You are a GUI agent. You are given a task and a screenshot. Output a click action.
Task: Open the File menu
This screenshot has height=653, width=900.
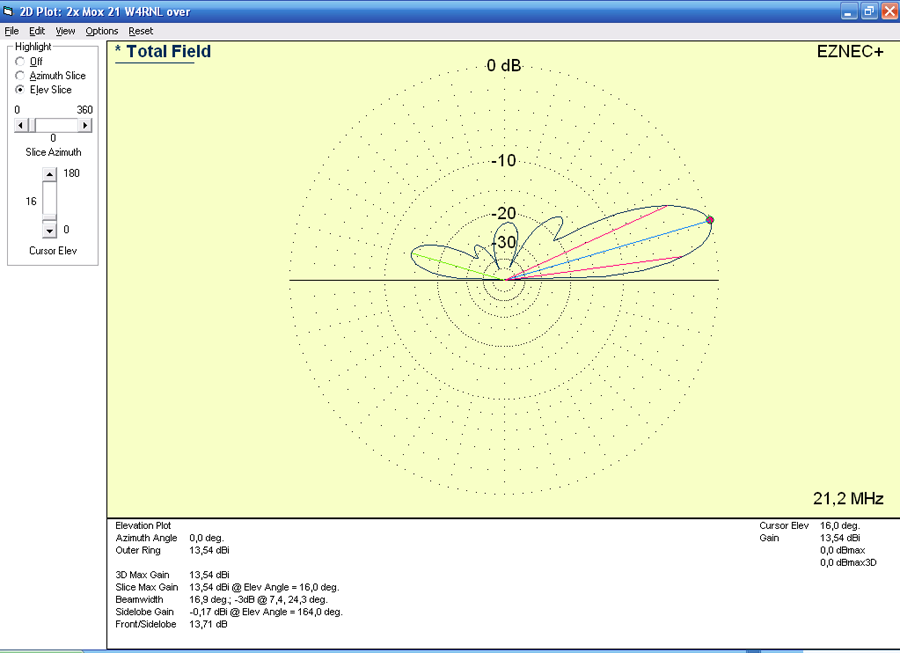tap(11, 31)
